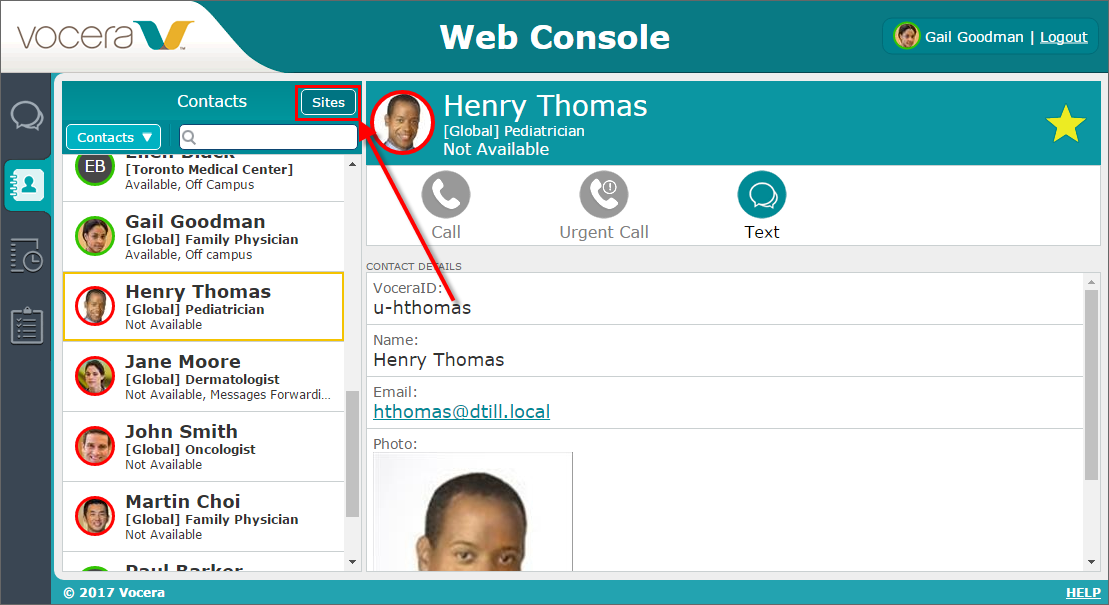Click the "[Global] Oncologist" text
The image size is (1109, 605).
[190, 449]
